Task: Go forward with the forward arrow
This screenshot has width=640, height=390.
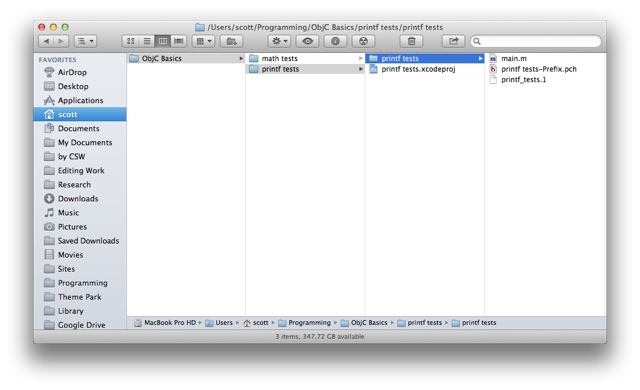Action: pos(61,41)
